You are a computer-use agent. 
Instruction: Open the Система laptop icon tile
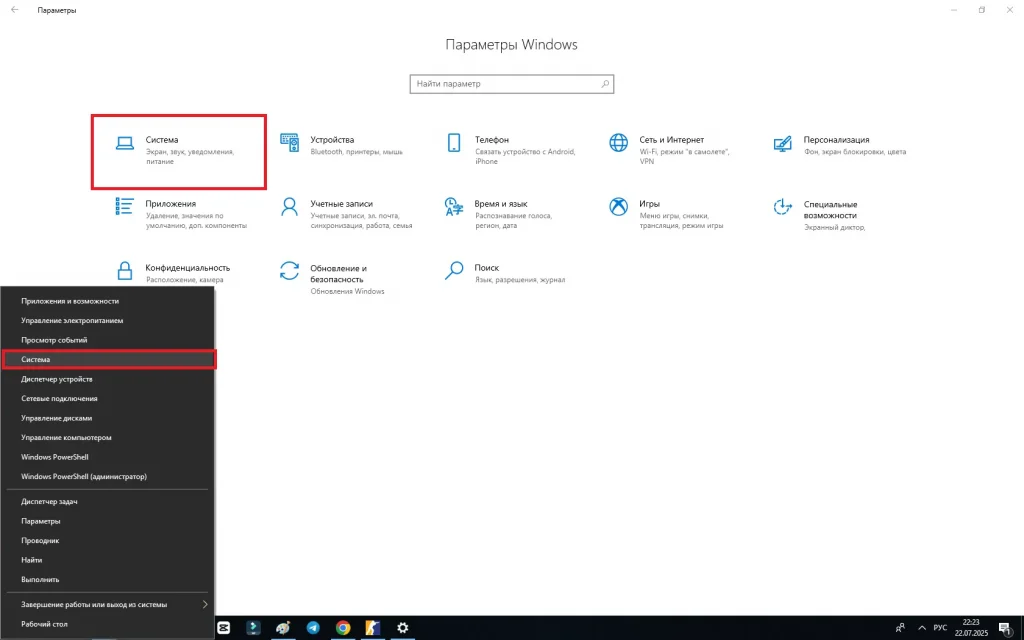(125, 143)
